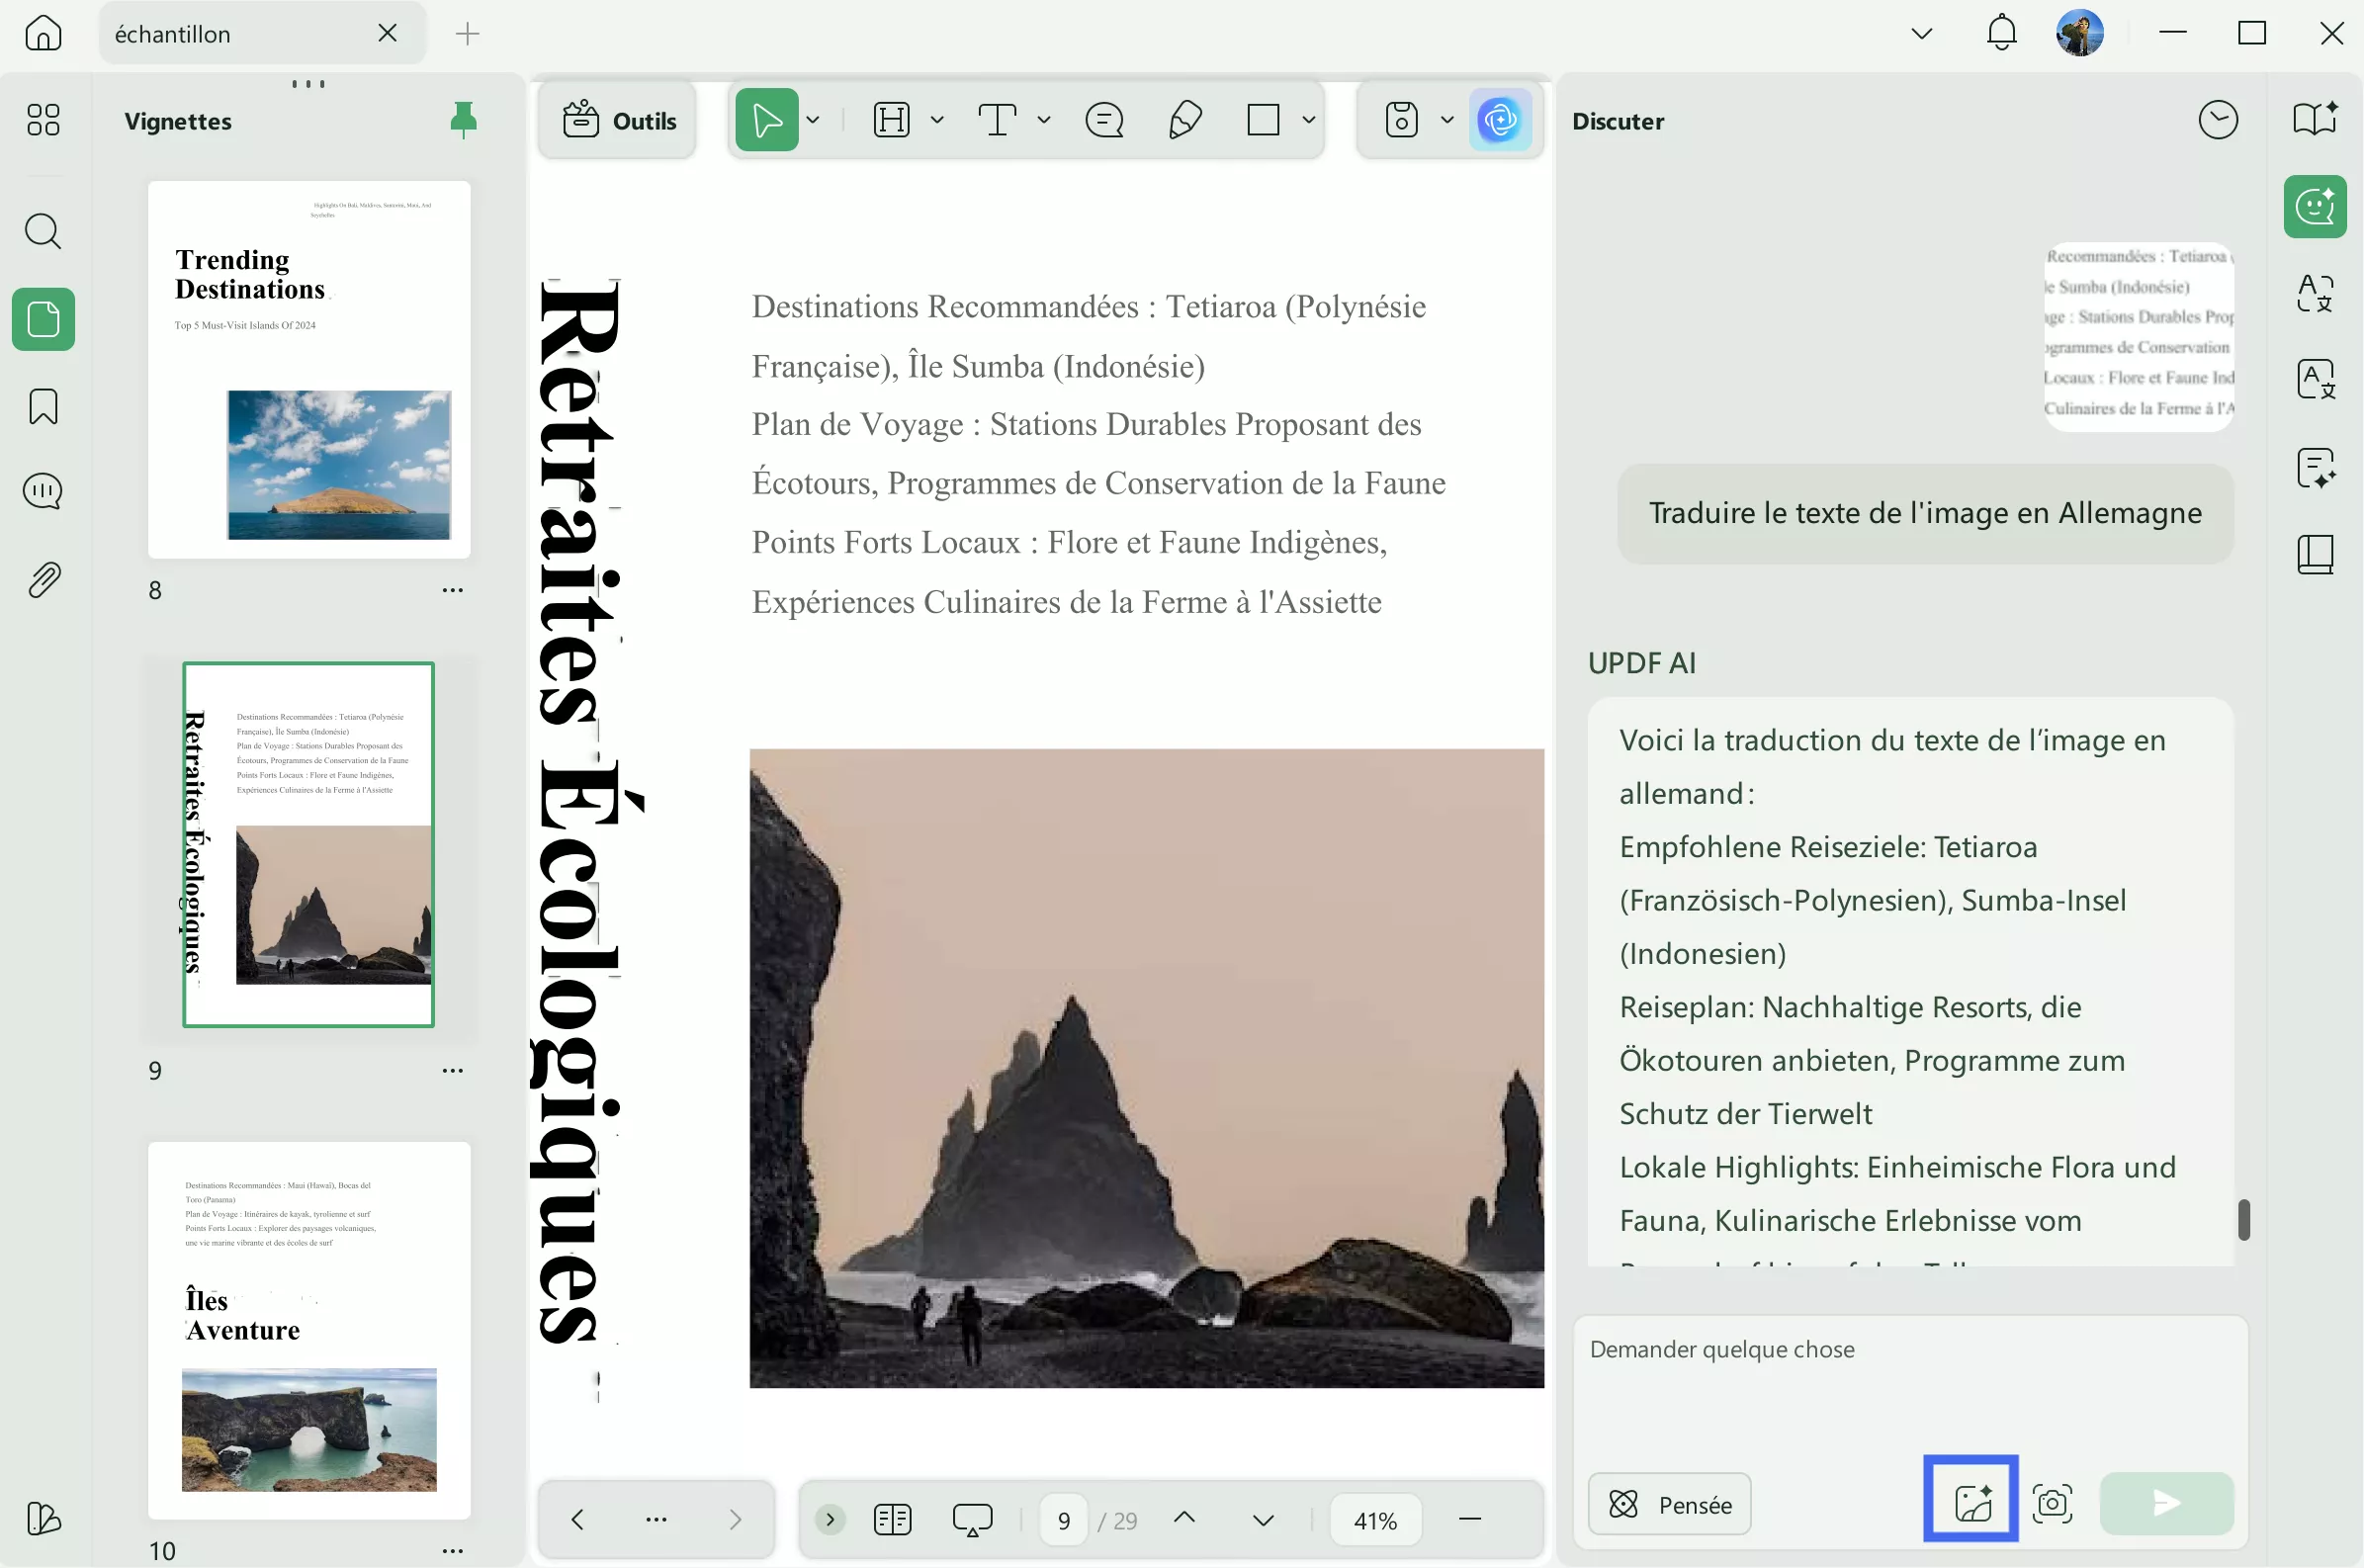Toggle the Pensée thinking mode
Viewport: 2364px width, 1568px height.
[x=1669, y=1503]
